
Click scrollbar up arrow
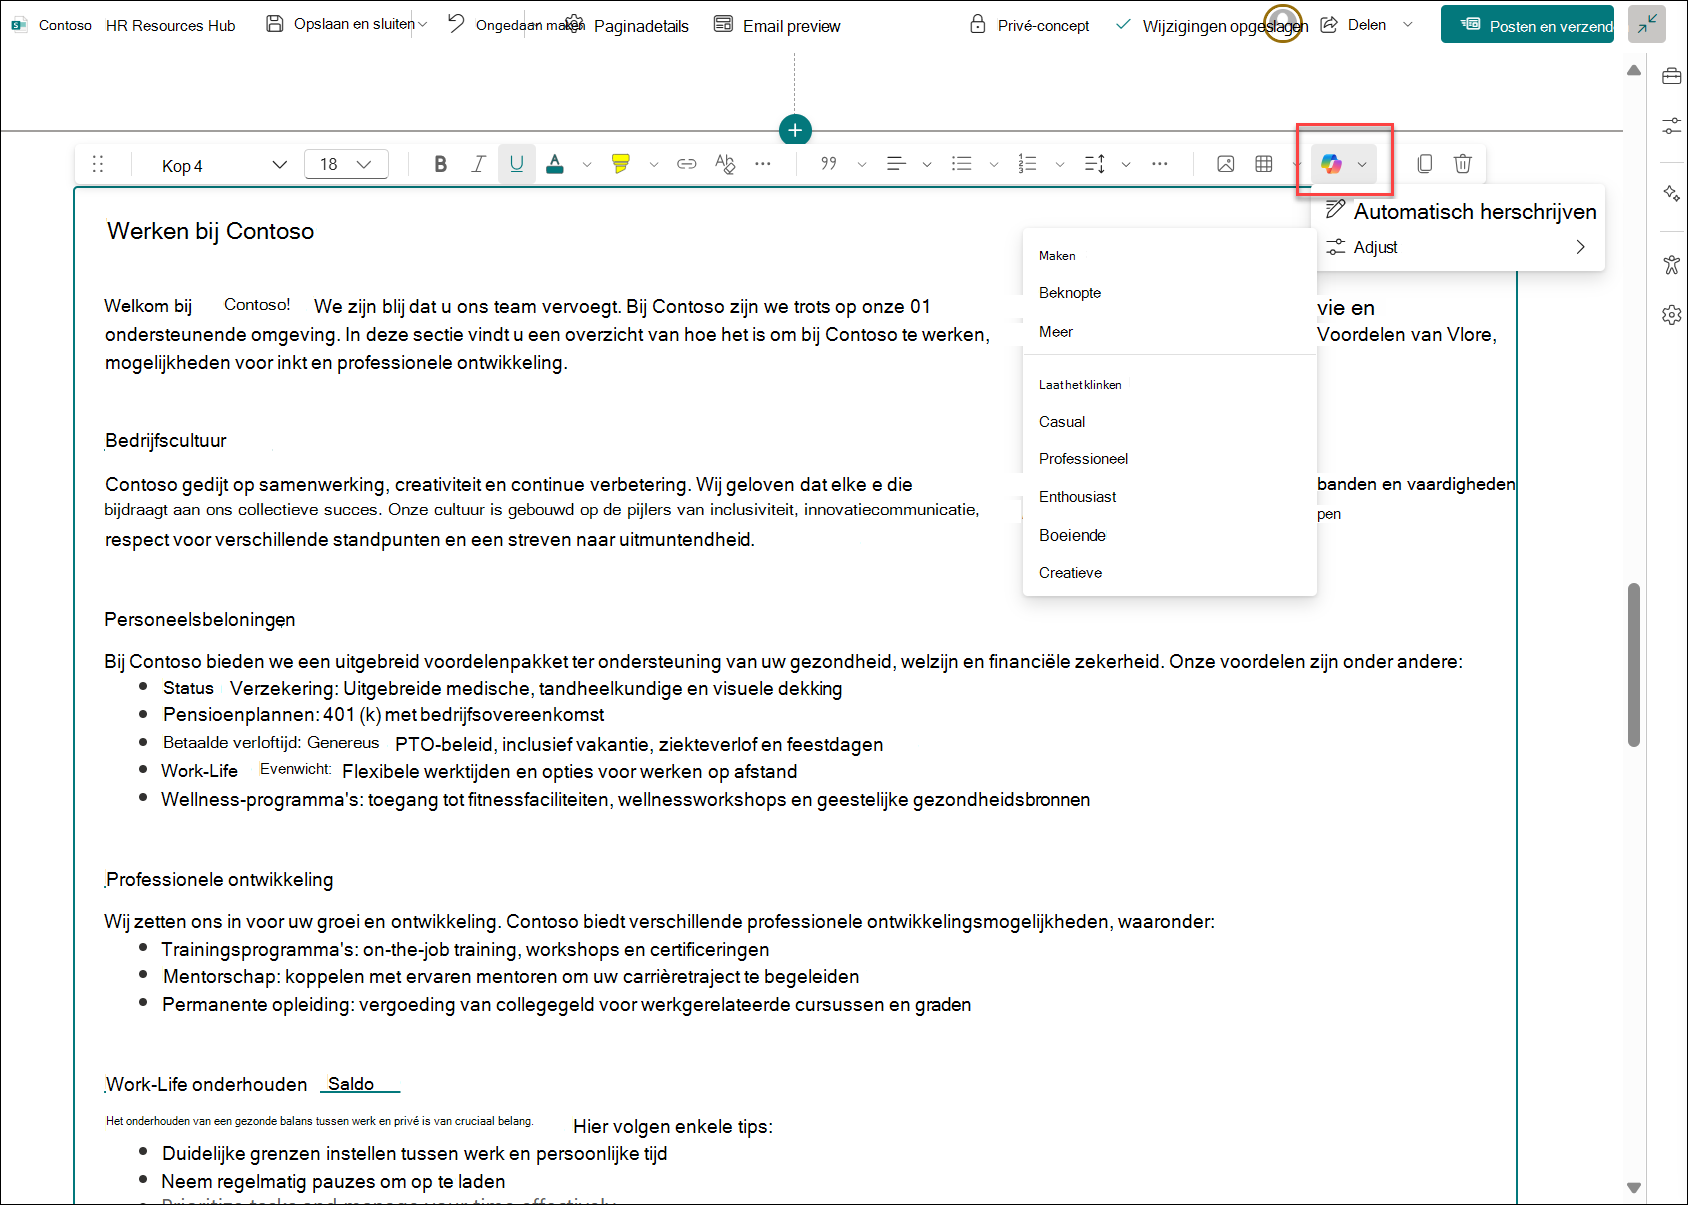click(1634, 70)
